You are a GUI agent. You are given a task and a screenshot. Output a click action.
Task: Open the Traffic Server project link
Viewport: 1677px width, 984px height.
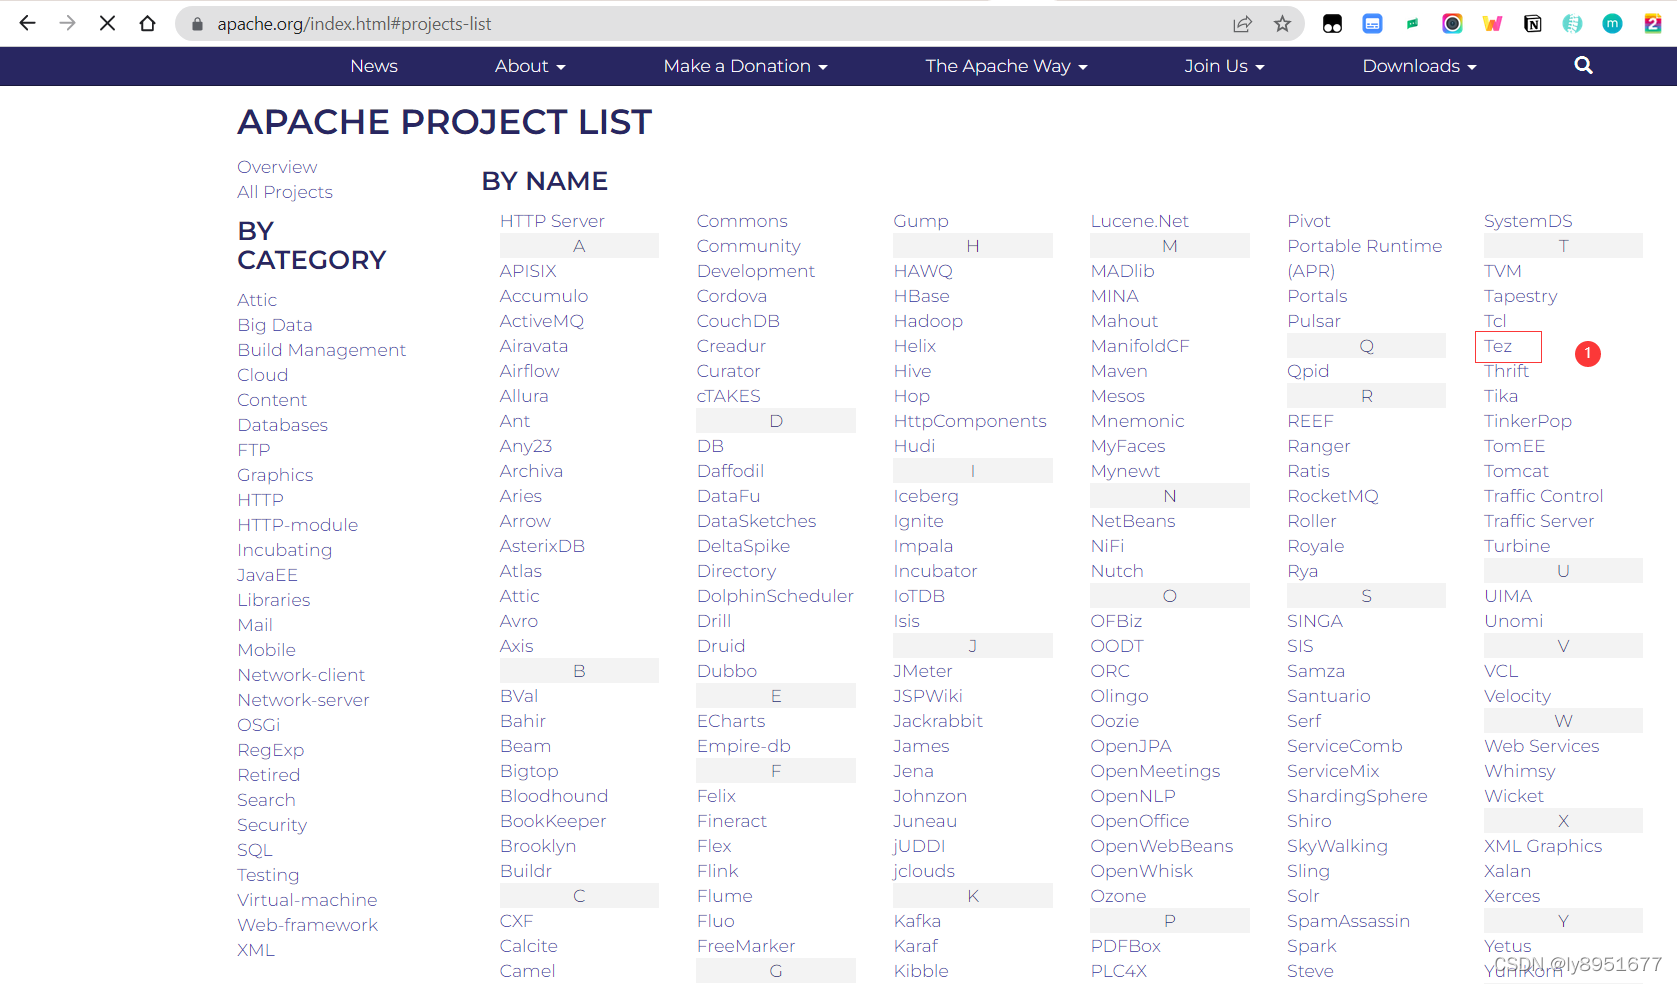coord(1539,521)
